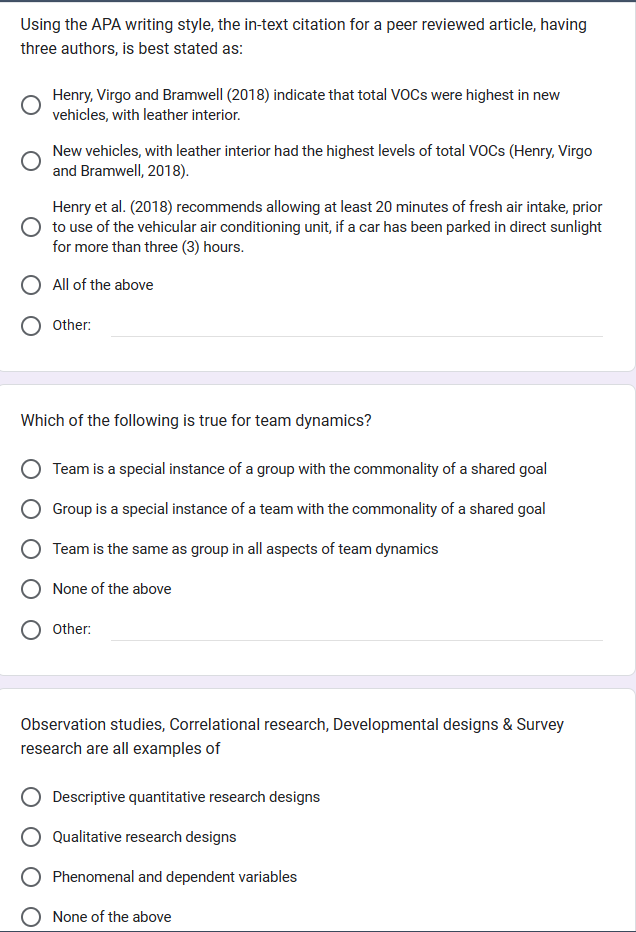The height and width of the screenshot is (932, 636).
Task: Pick 'None of the above' for research designs question
Action: point(31,917)
